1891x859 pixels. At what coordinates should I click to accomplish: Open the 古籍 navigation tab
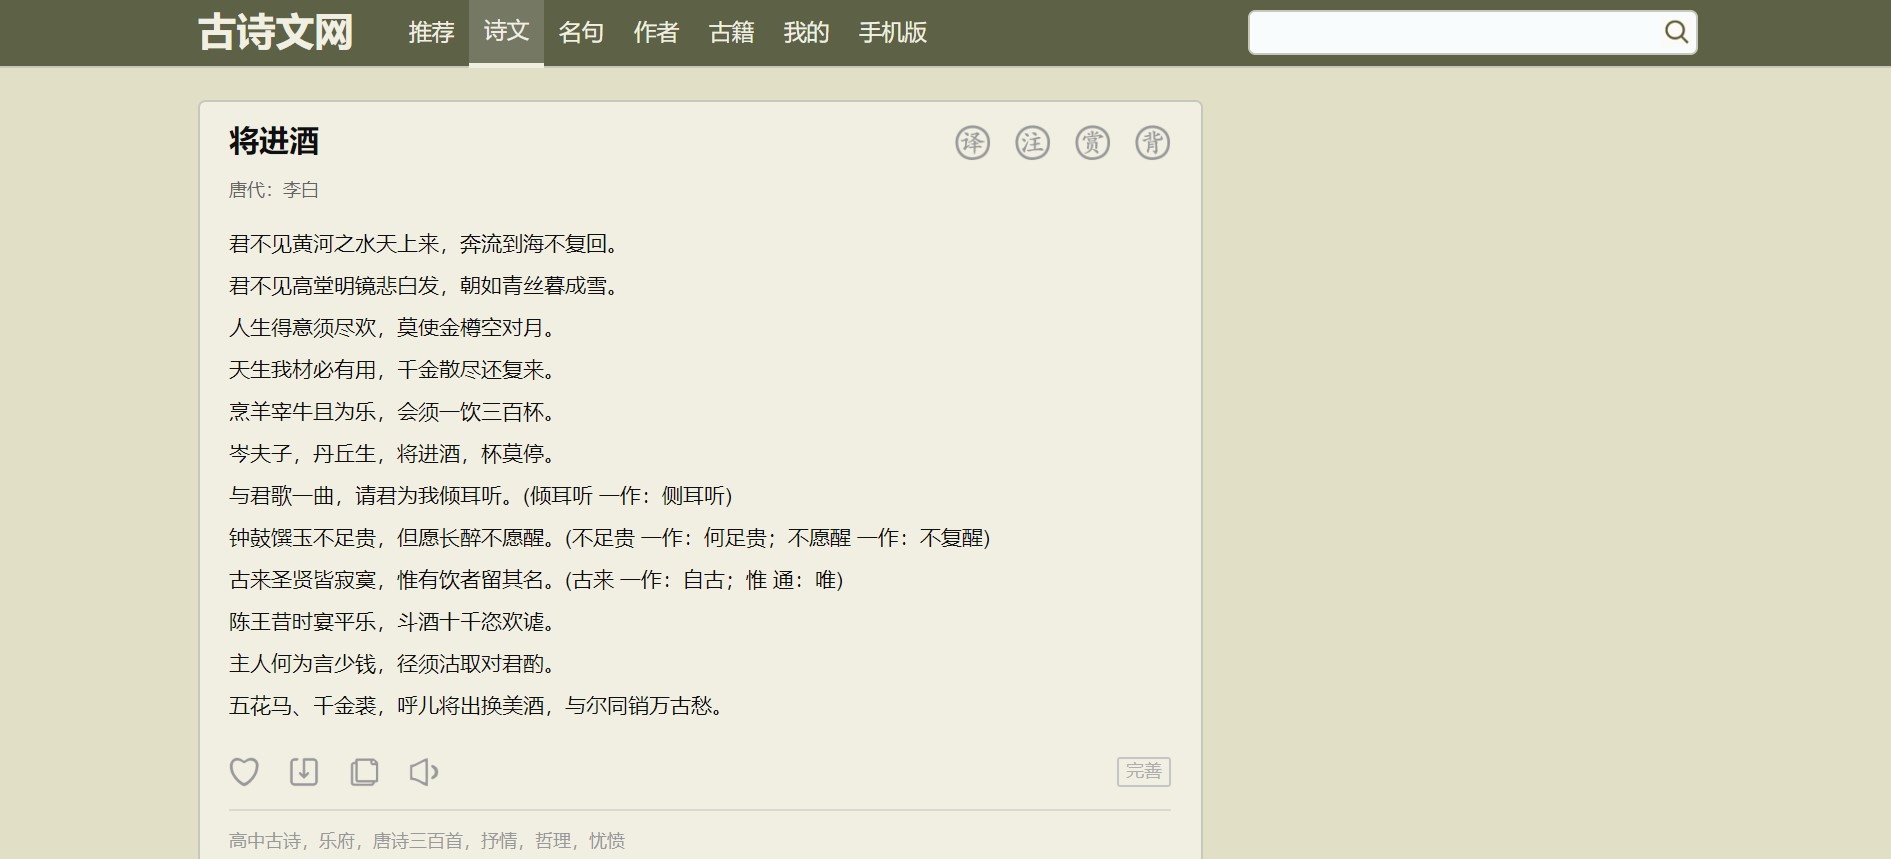pyautogui.click(x=731, y=33)
